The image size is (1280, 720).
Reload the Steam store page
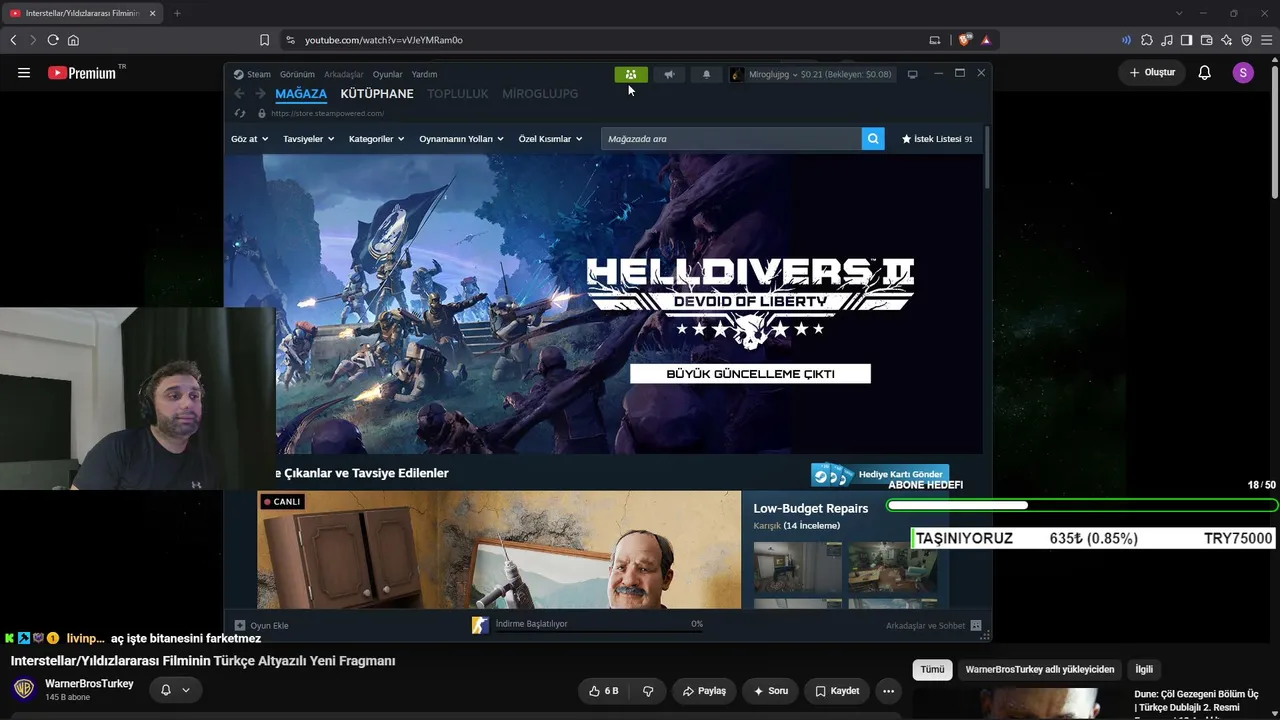(240, 113)
